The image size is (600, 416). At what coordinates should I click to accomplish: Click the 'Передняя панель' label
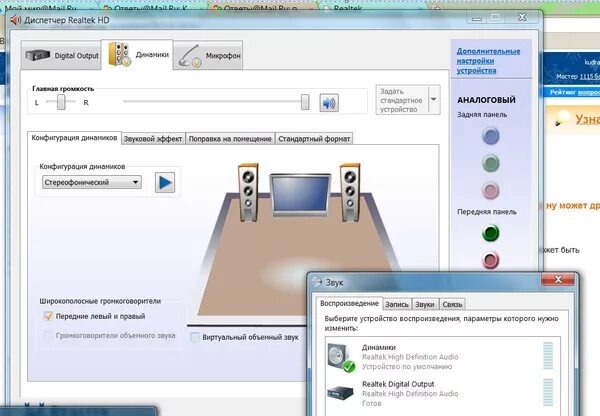coord(487,212)
